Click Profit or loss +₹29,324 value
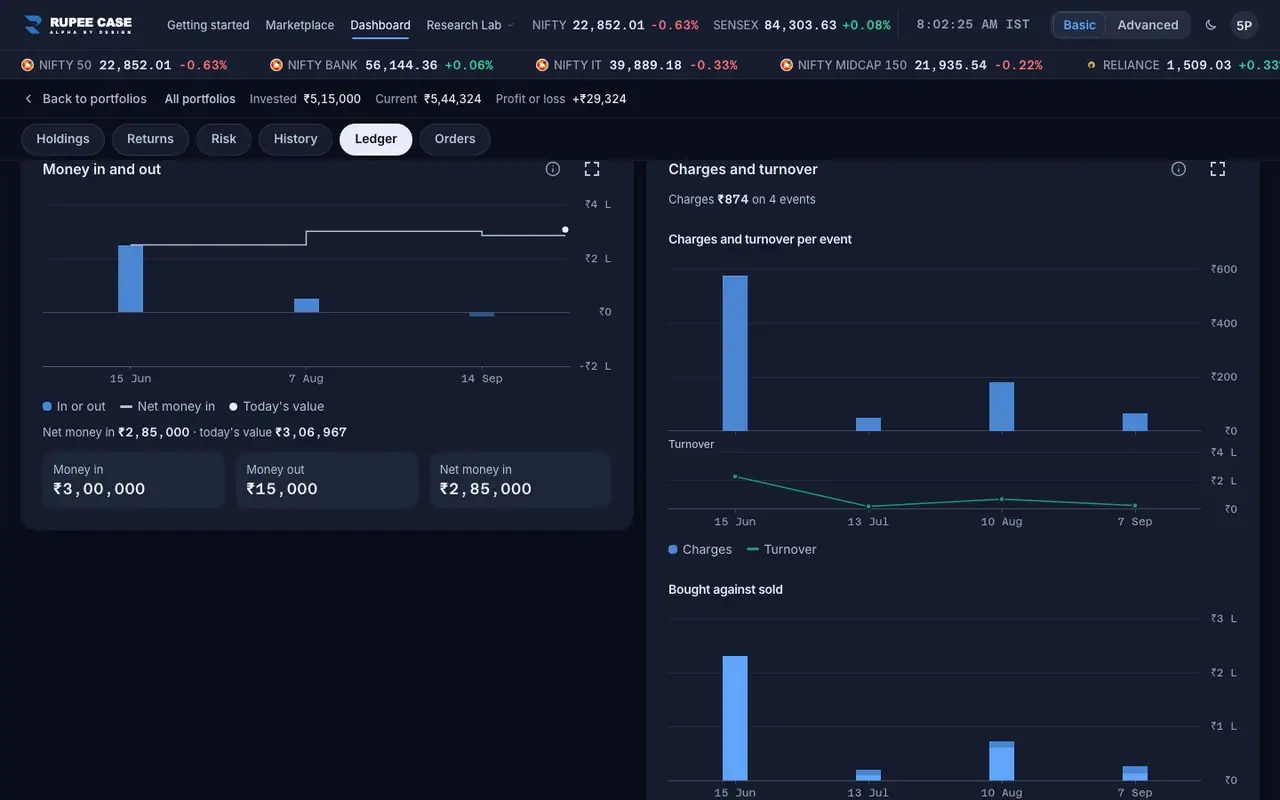The image size is (1280, 800). [599, 99]
